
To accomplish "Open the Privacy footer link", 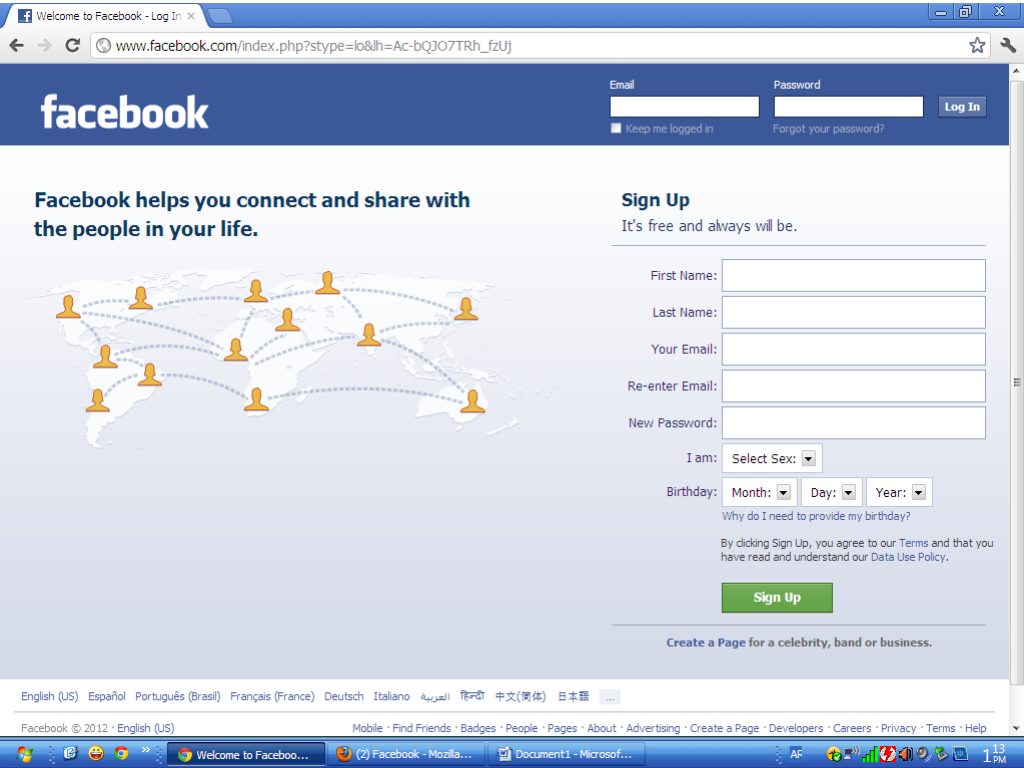I will click(899, 728).
